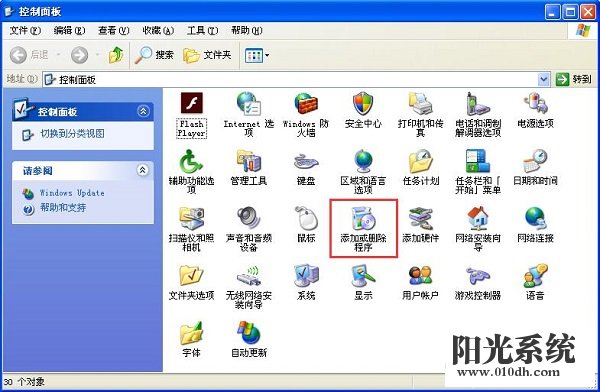Open the 帮助(H) menu

coord(247,30)
